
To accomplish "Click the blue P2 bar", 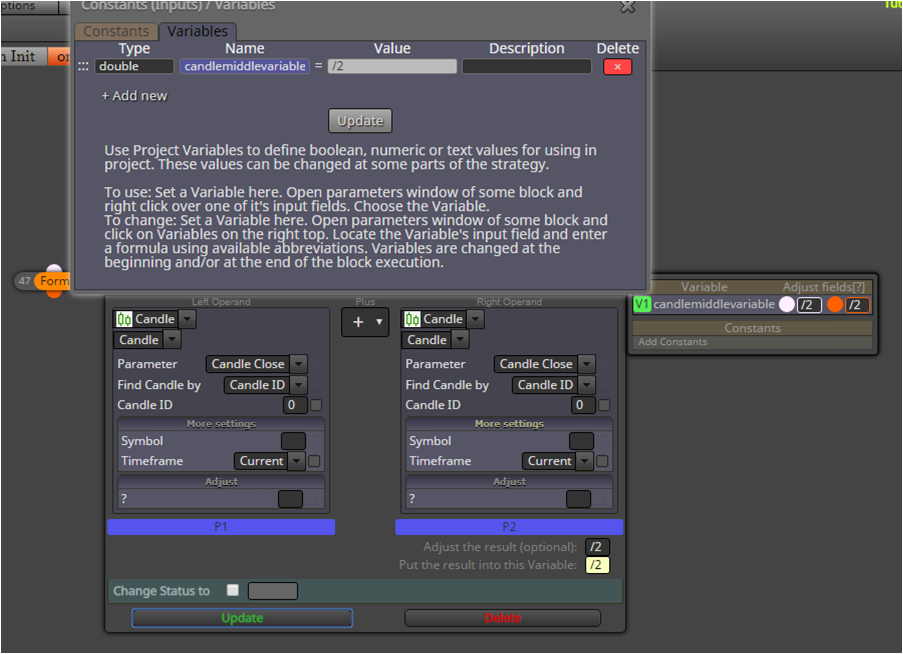I will pos(509,527).
